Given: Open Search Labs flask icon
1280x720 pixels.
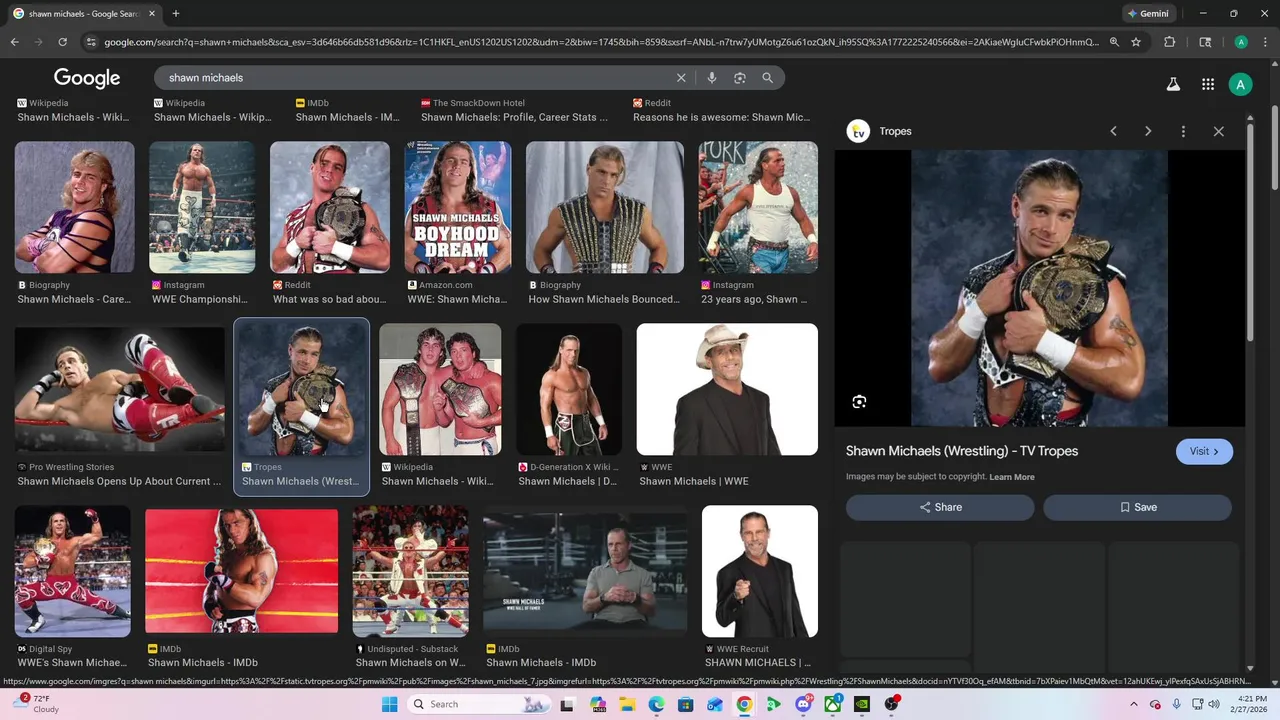Looking at the screenshot, I should [1173, 85].
